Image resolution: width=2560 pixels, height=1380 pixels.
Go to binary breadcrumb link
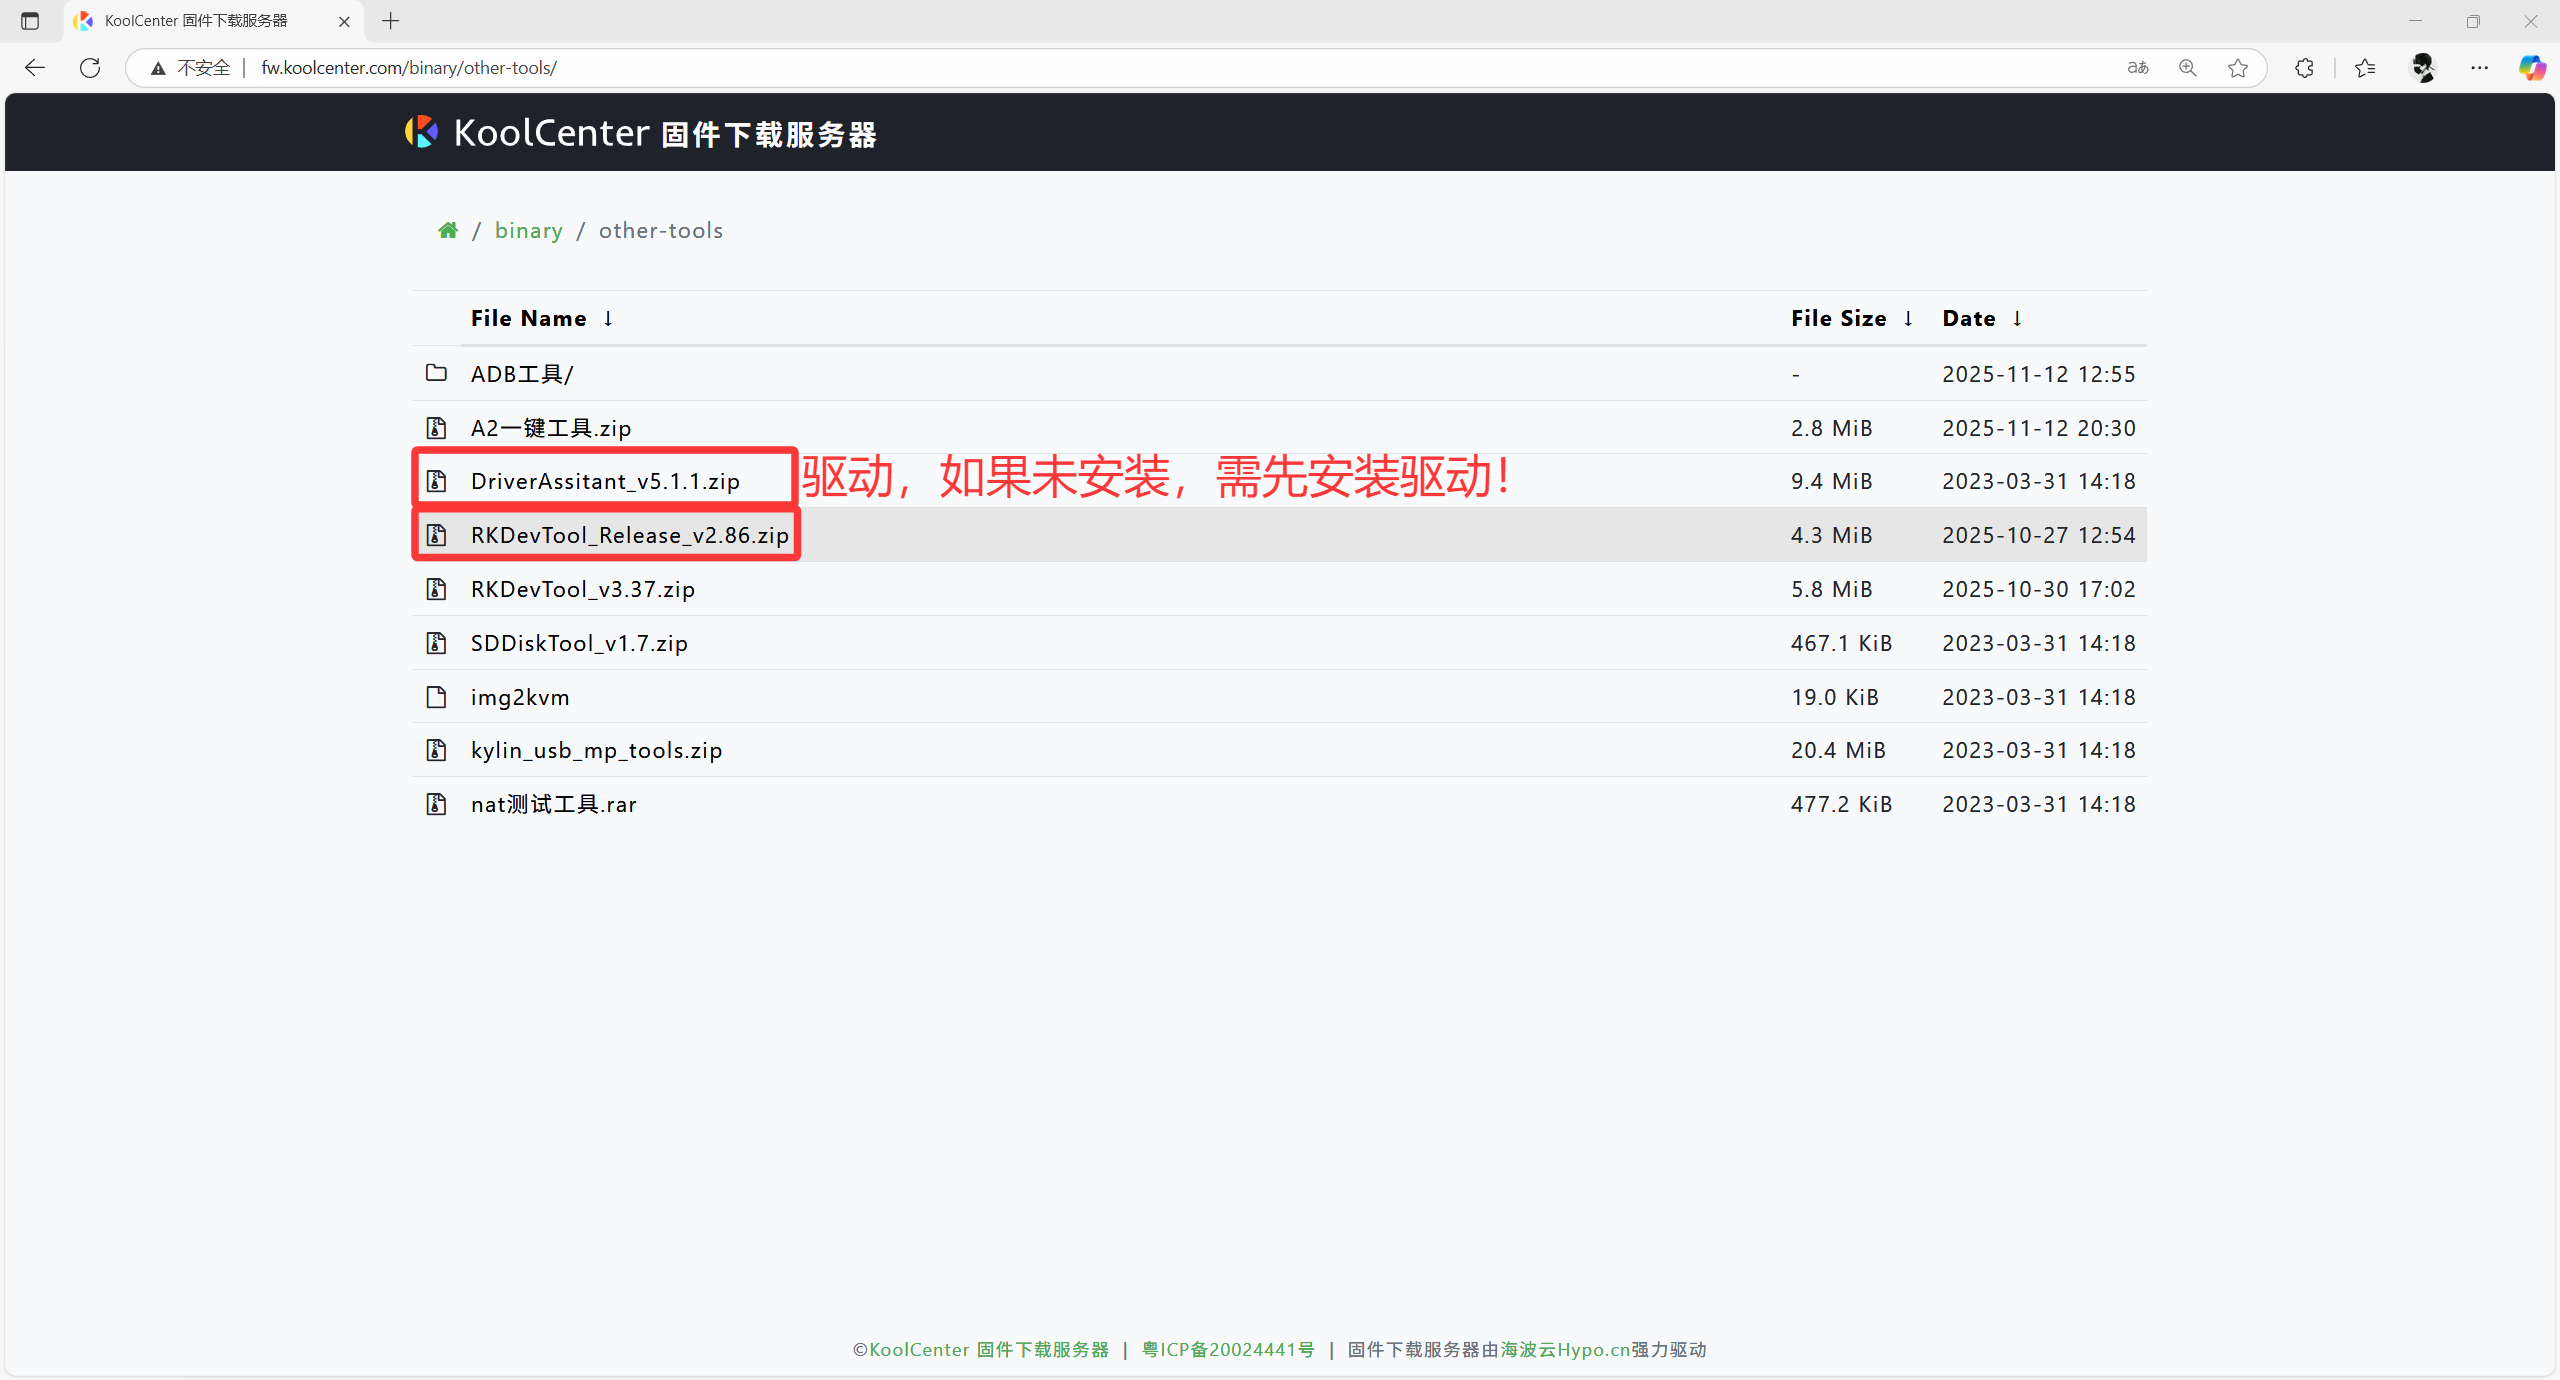(x=528, y=231)
